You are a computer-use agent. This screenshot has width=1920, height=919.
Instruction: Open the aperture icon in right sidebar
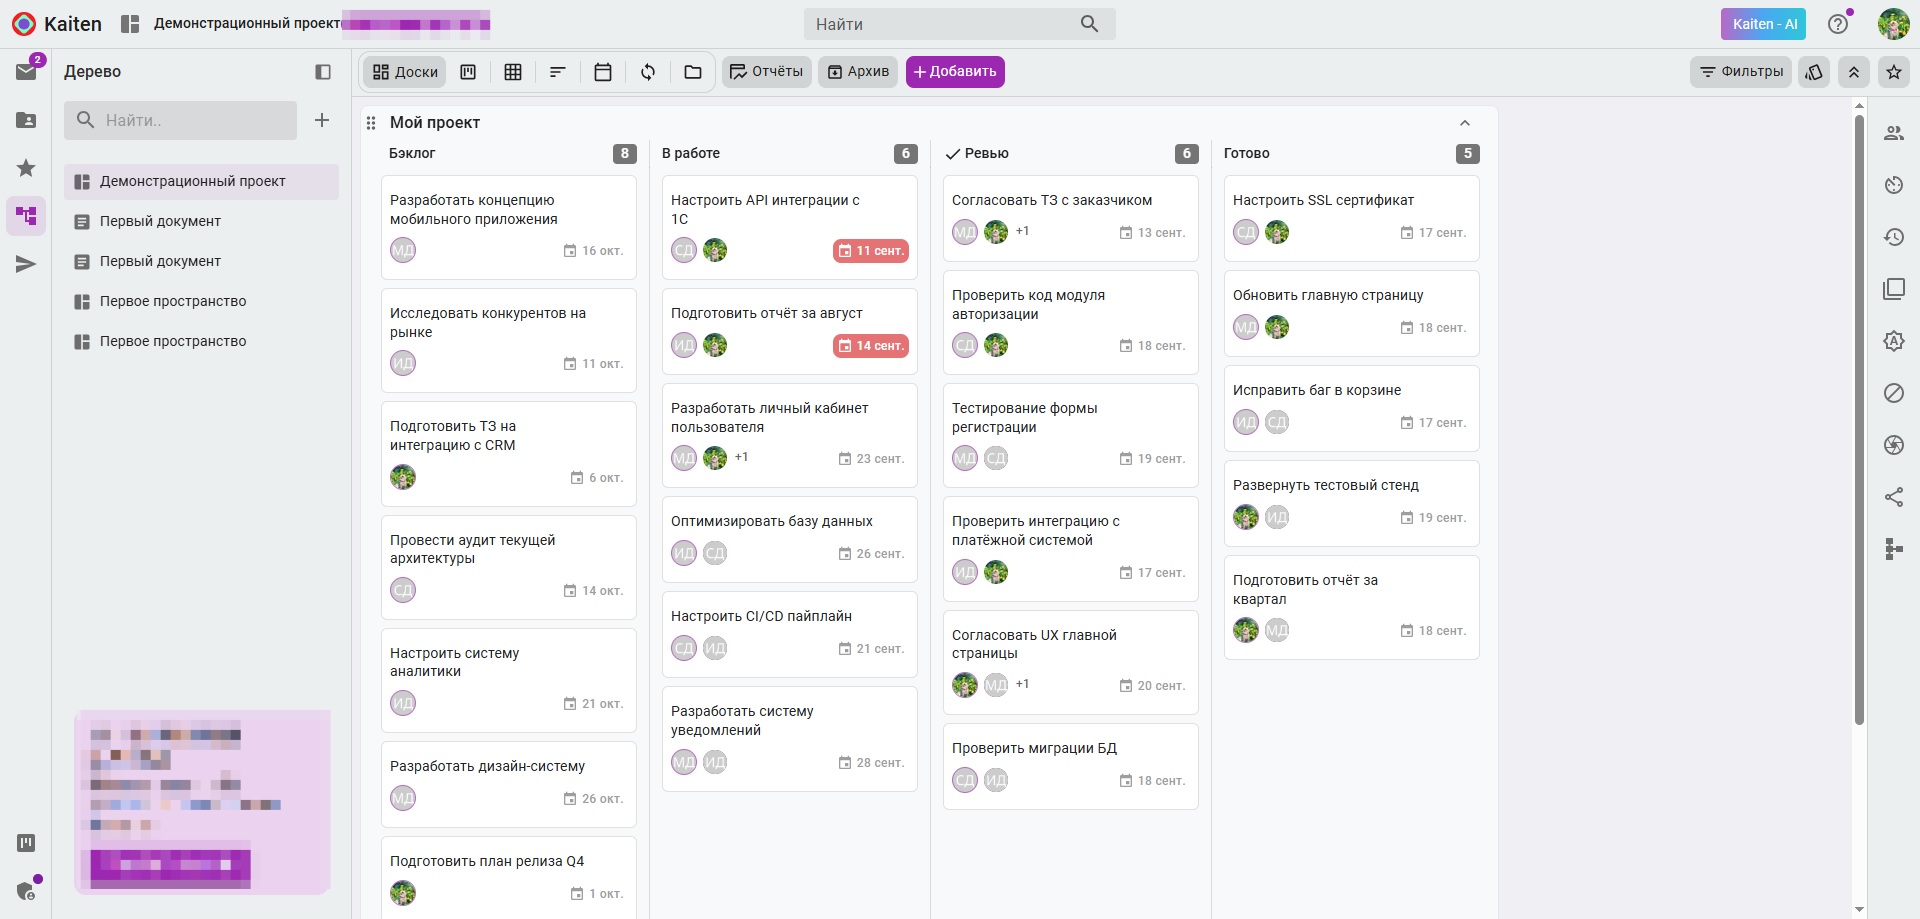click(1894, 445)
